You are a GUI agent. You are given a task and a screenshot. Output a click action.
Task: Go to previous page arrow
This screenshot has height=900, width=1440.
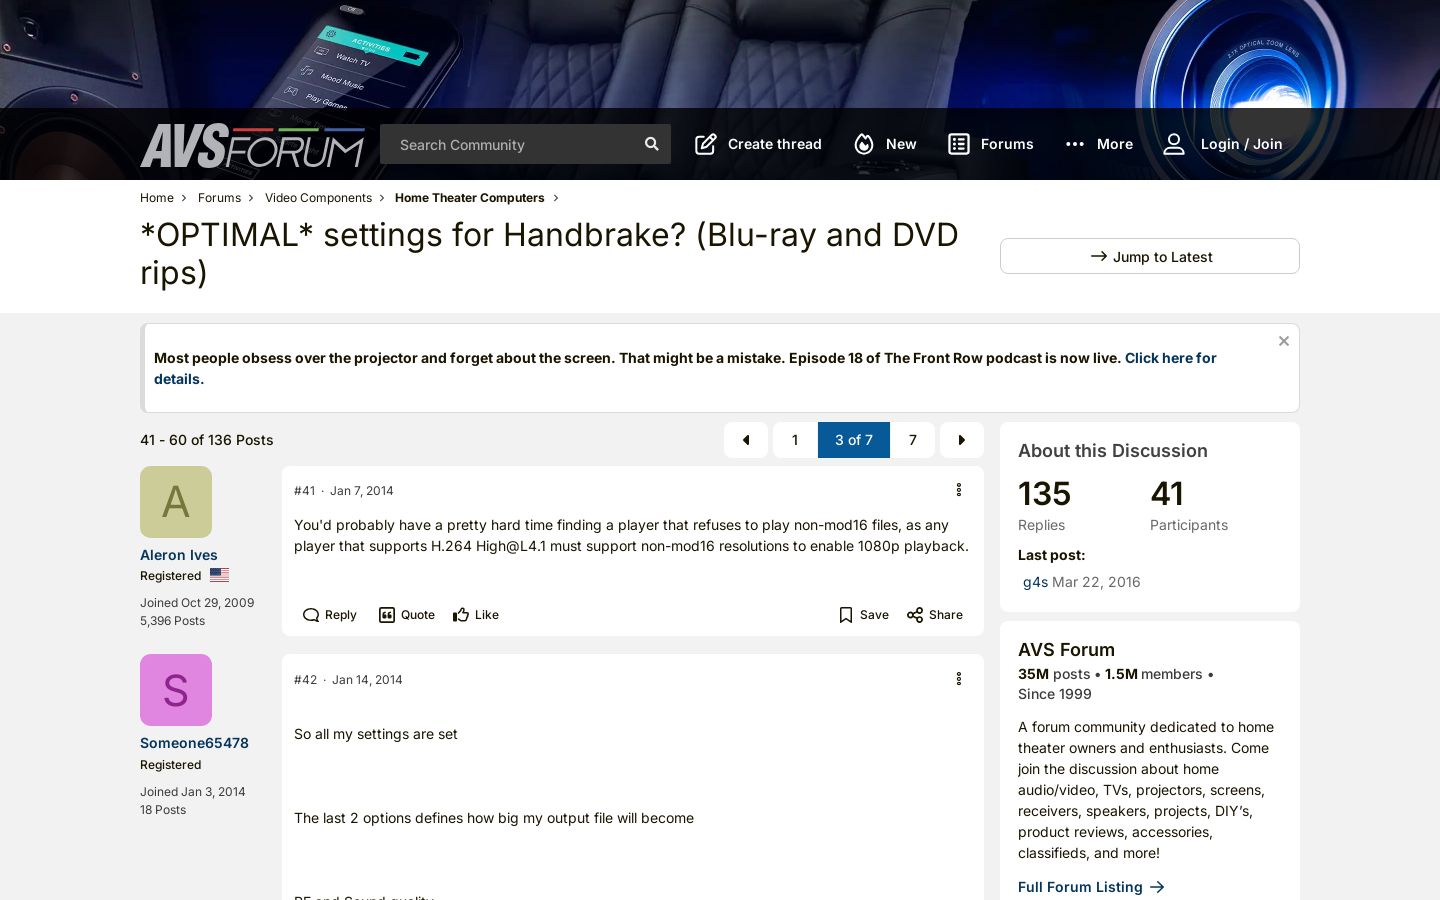[746, 440]
